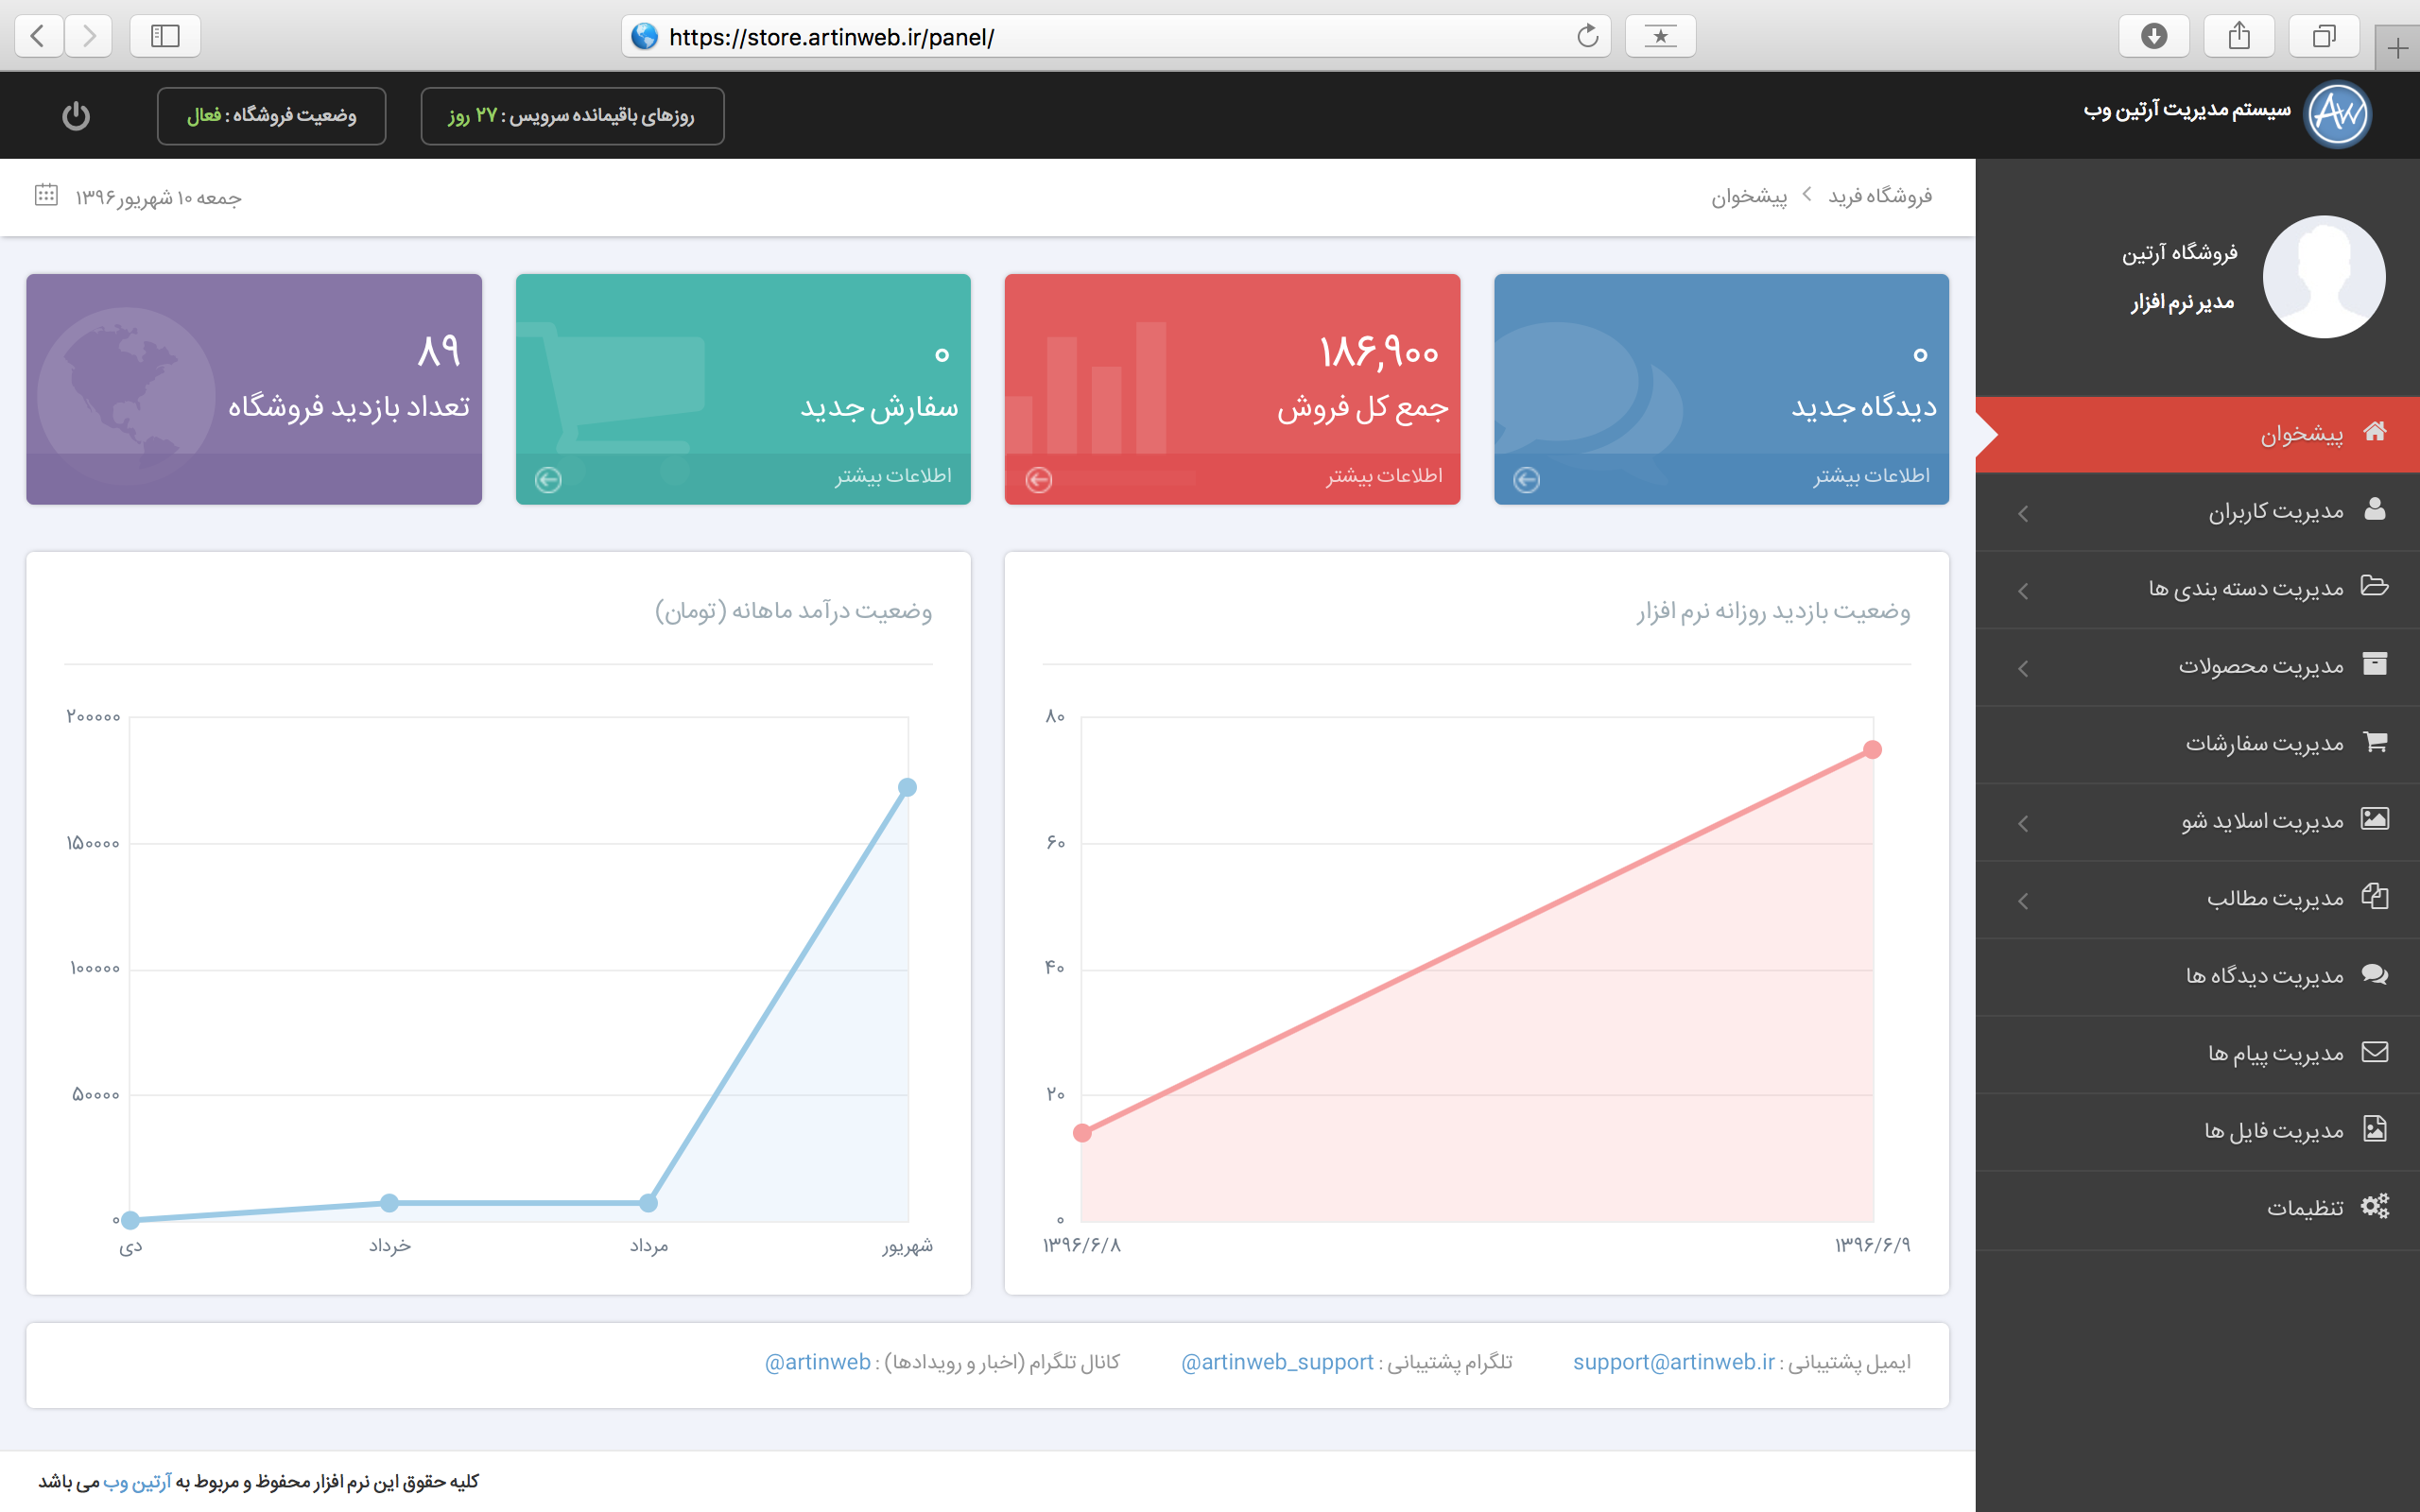
Task: Open the @artinweb channel link
Action: (x=817, y=1362)
